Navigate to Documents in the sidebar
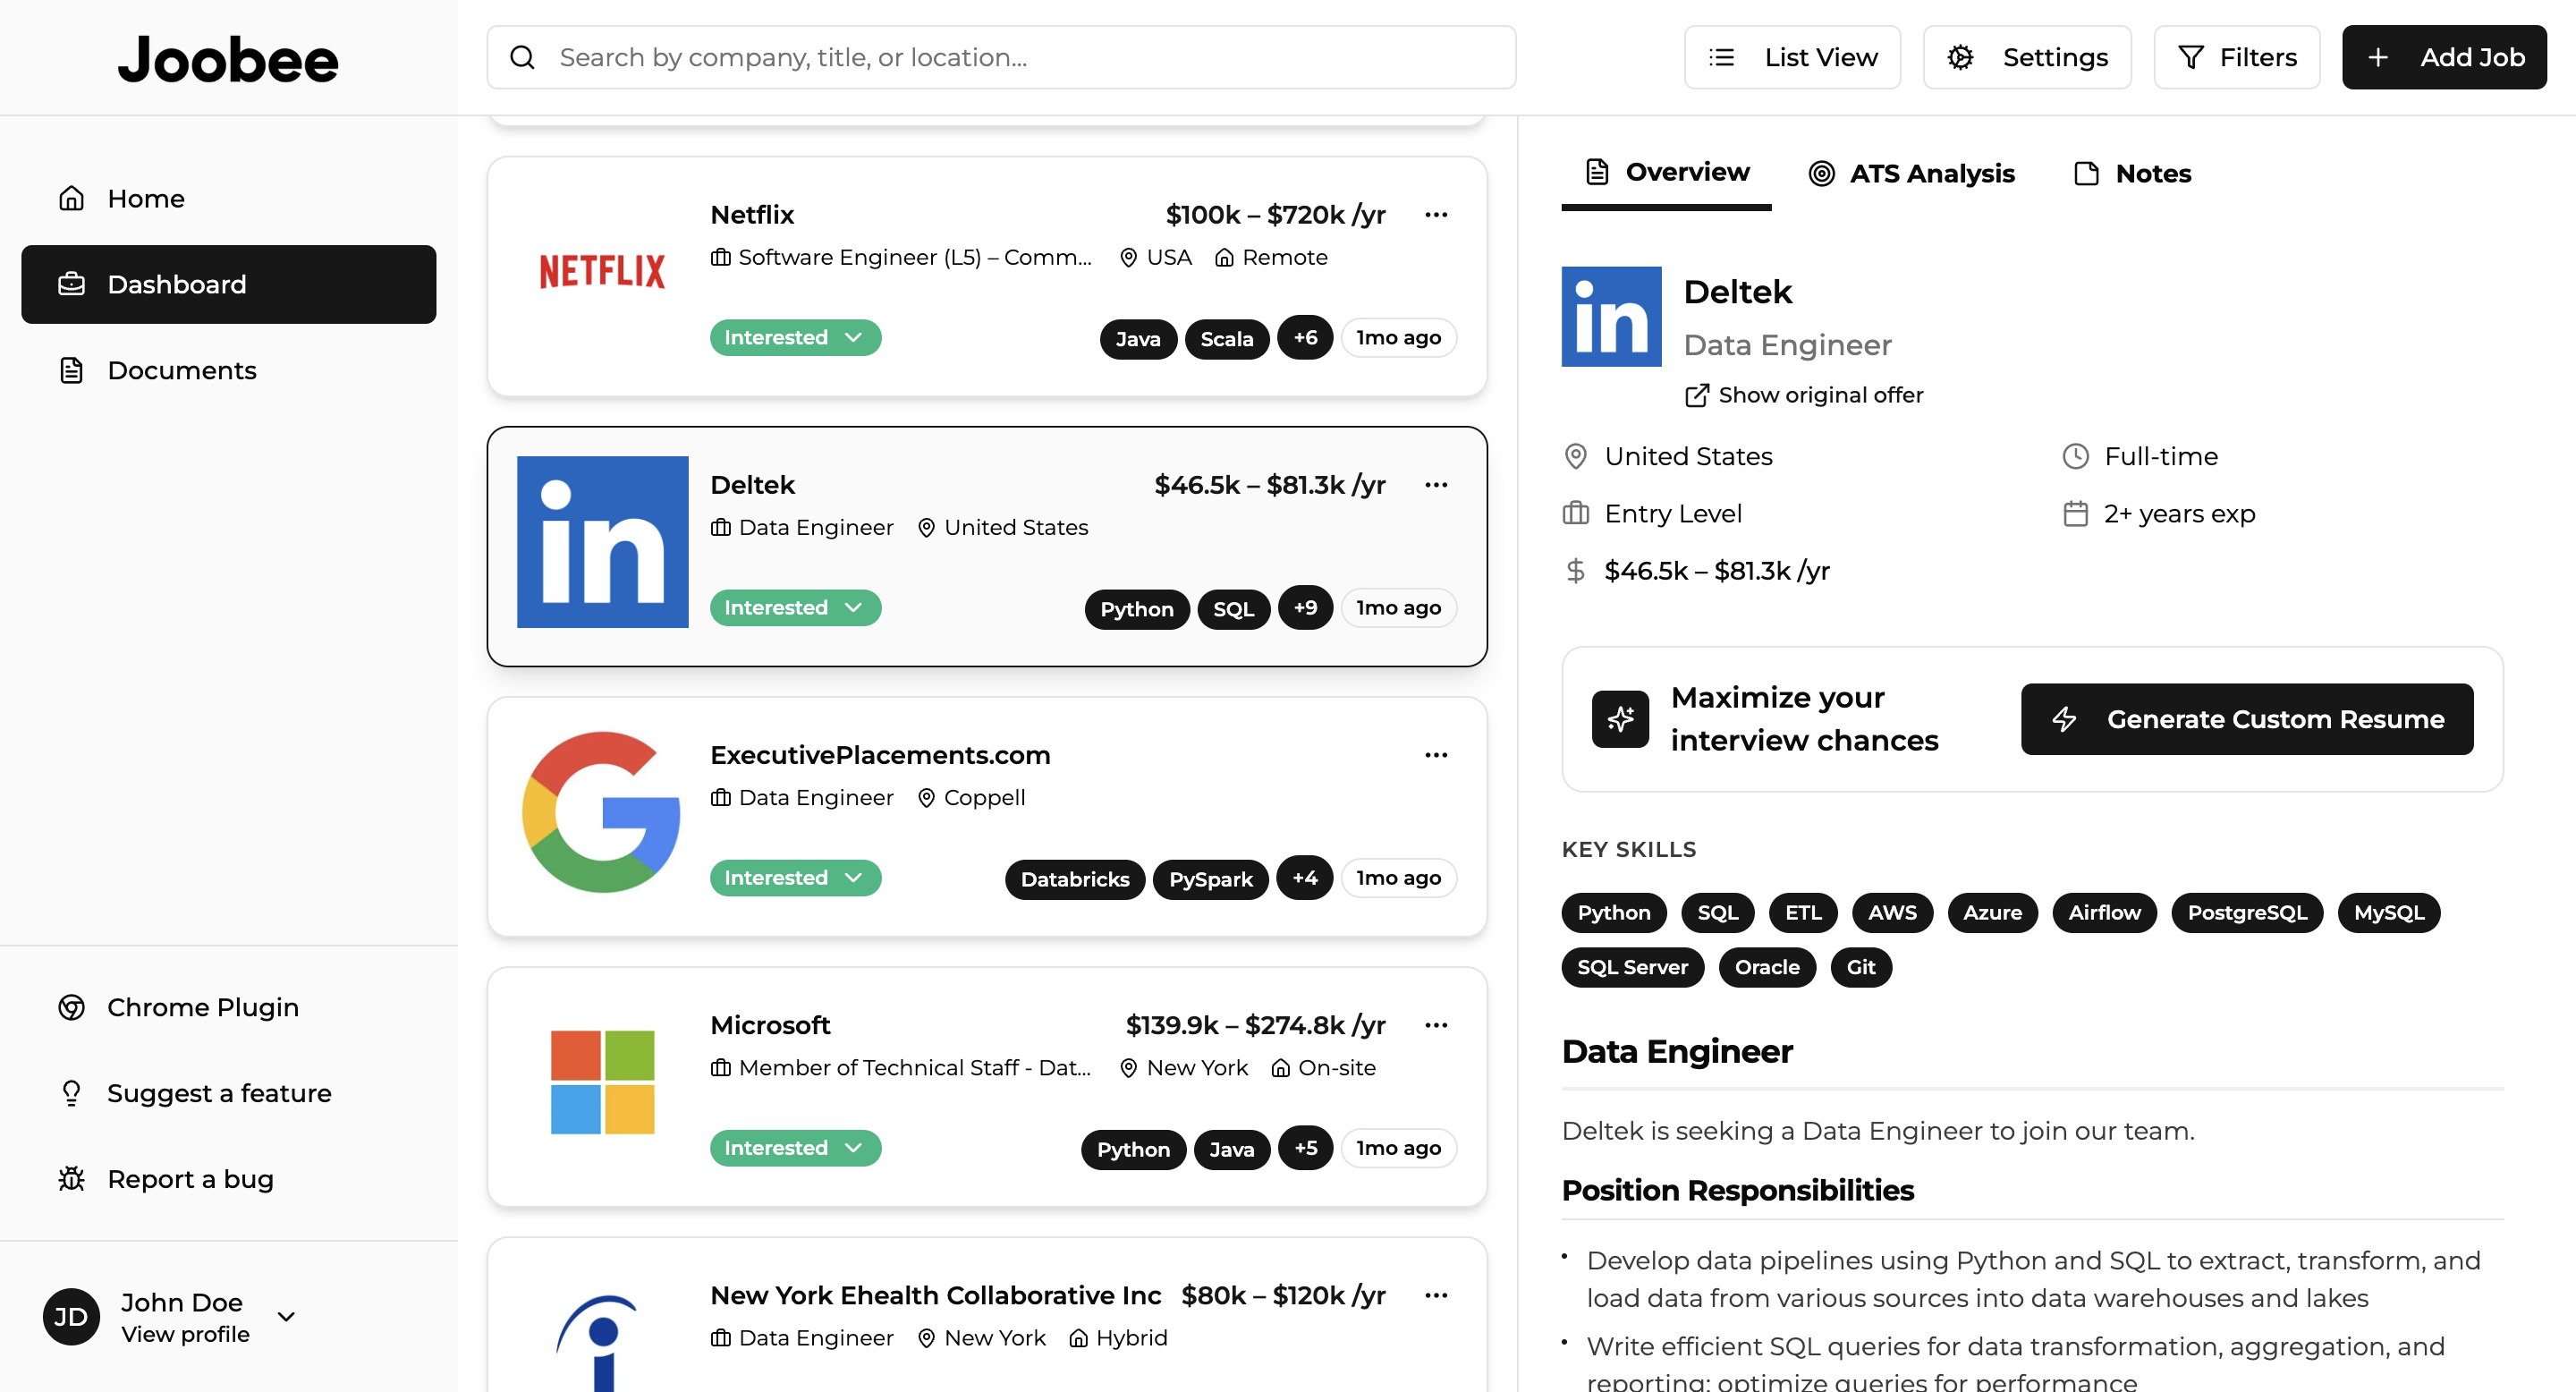 click(182, 370)
